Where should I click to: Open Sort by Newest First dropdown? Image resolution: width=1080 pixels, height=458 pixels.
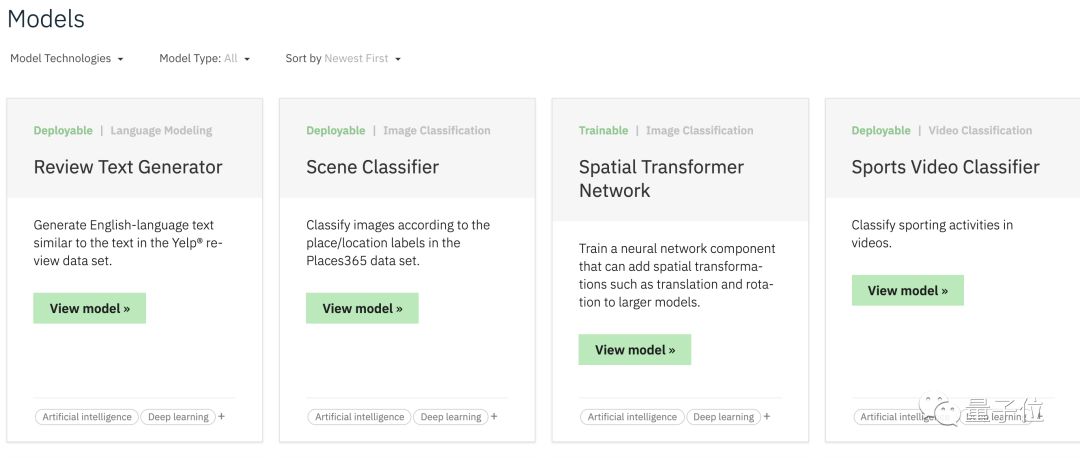[343, 59]
